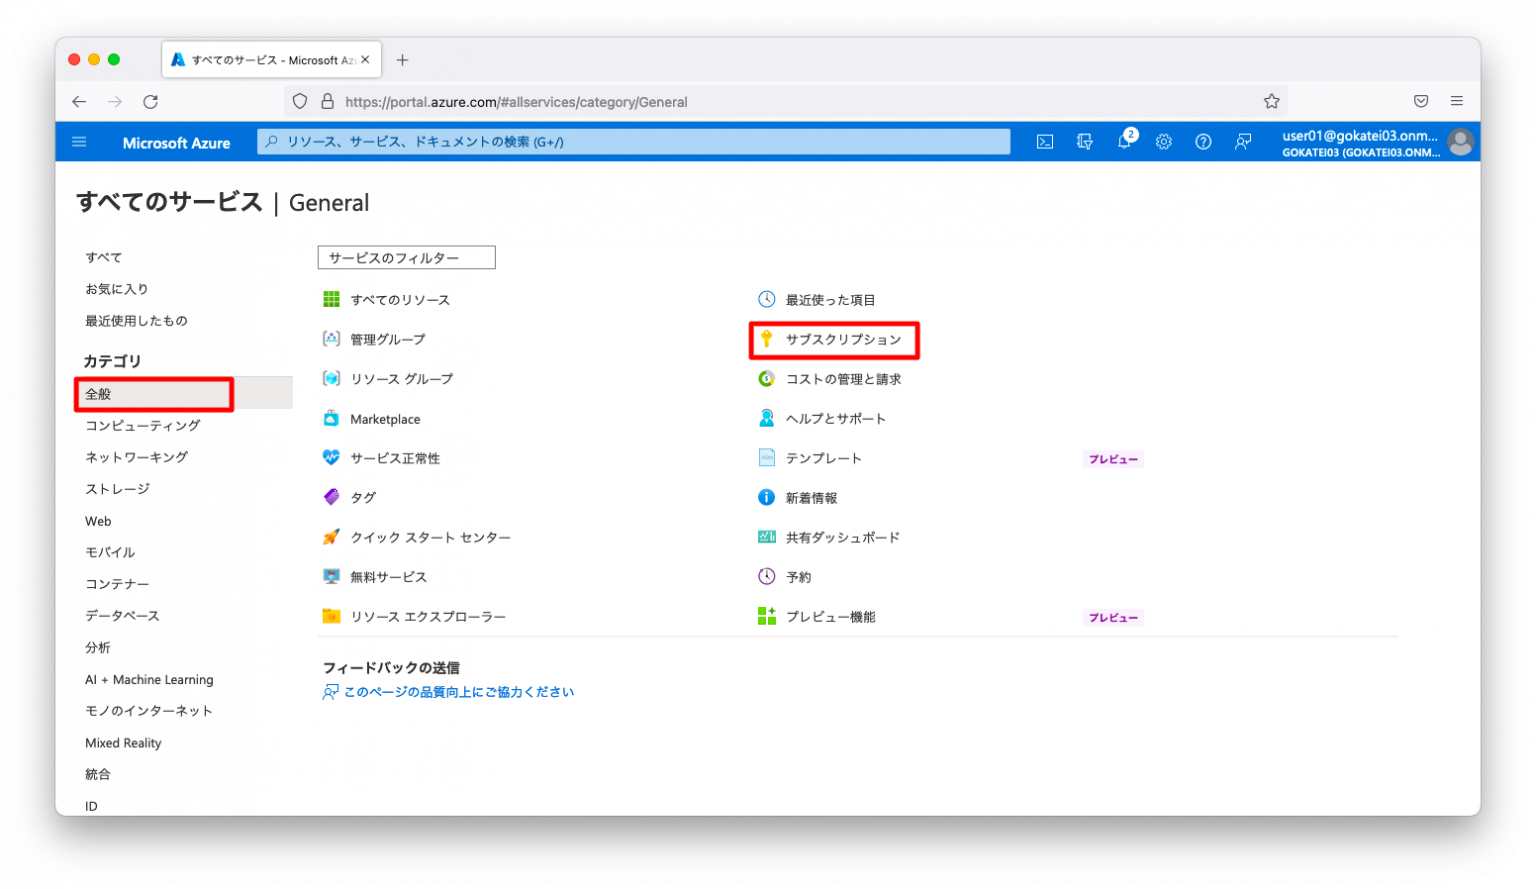Select the Web category

point(98,521)
